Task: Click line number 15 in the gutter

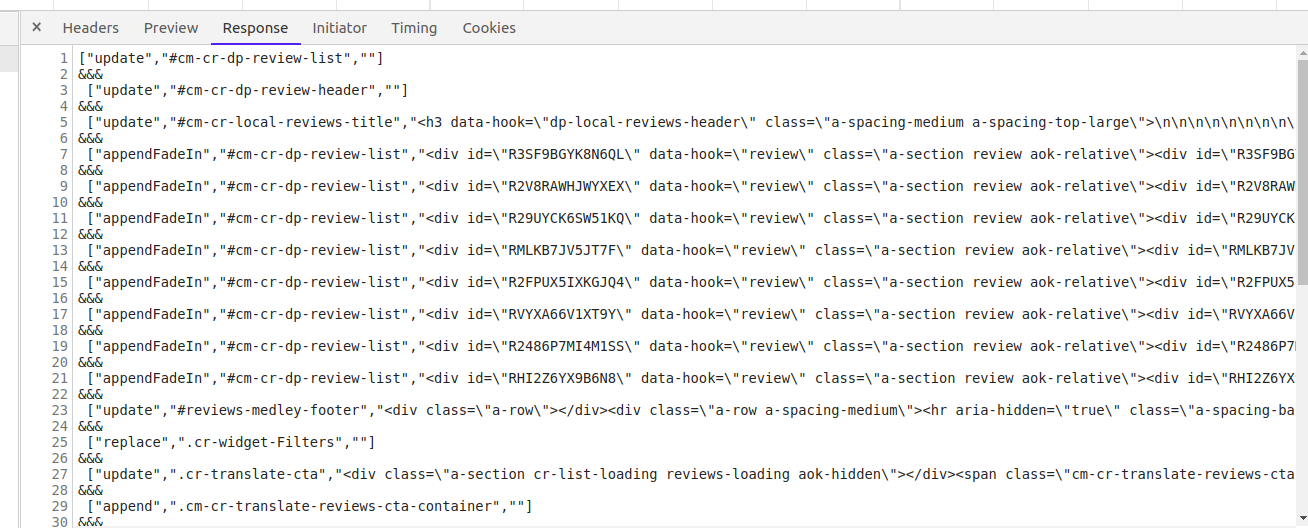Action: click(x=60, y=282)
